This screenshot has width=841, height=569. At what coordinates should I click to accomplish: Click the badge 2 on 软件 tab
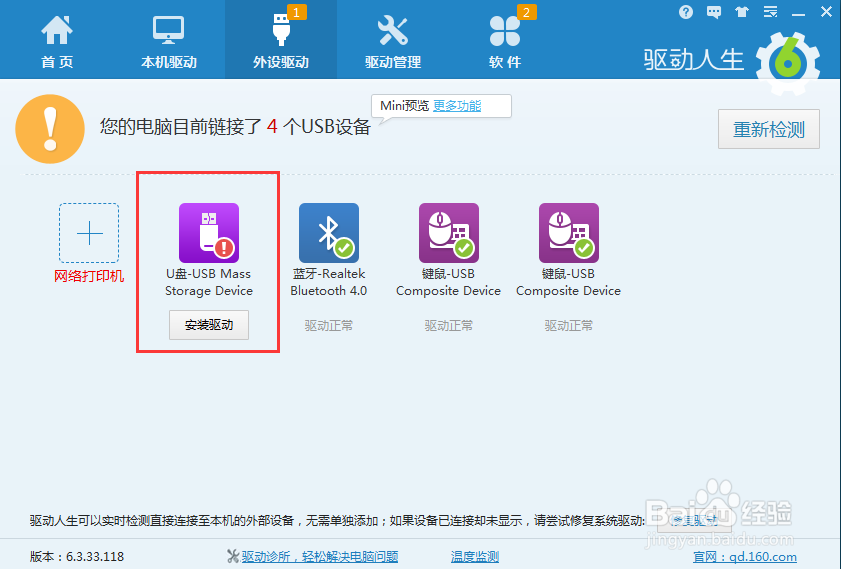coord(526,12)
